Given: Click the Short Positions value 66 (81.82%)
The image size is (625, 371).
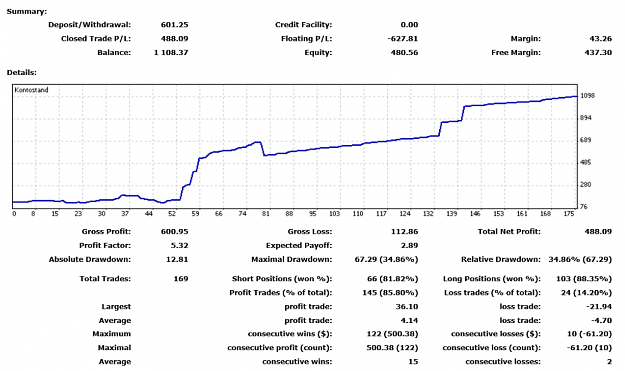Looking at the screenshot, I should [x=392, y=279].
